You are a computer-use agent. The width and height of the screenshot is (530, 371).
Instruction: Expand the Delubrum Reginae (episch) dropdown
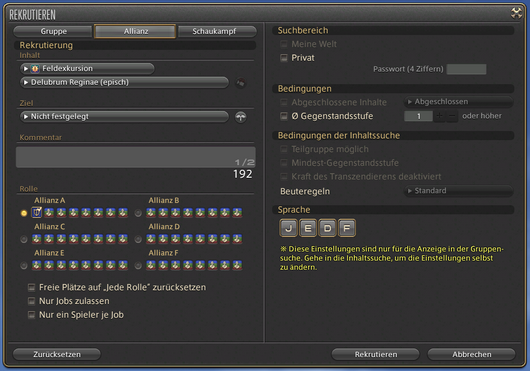tap(124, 82)
